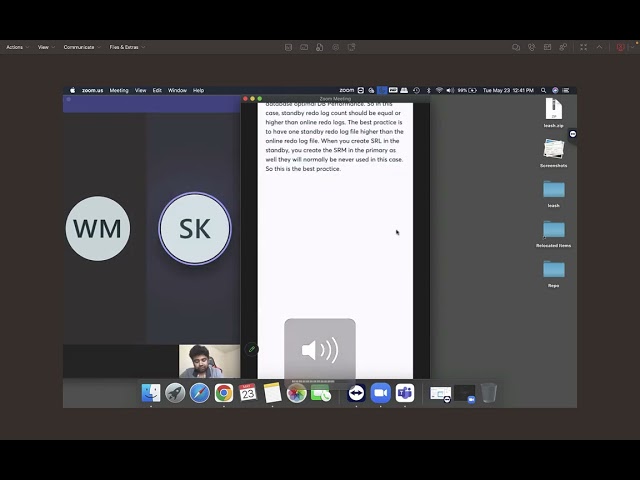Image resolution: width=640 pixels, height=480 pixels.
Task: Click the 99% battery indicator
Action: coord(467,90)
